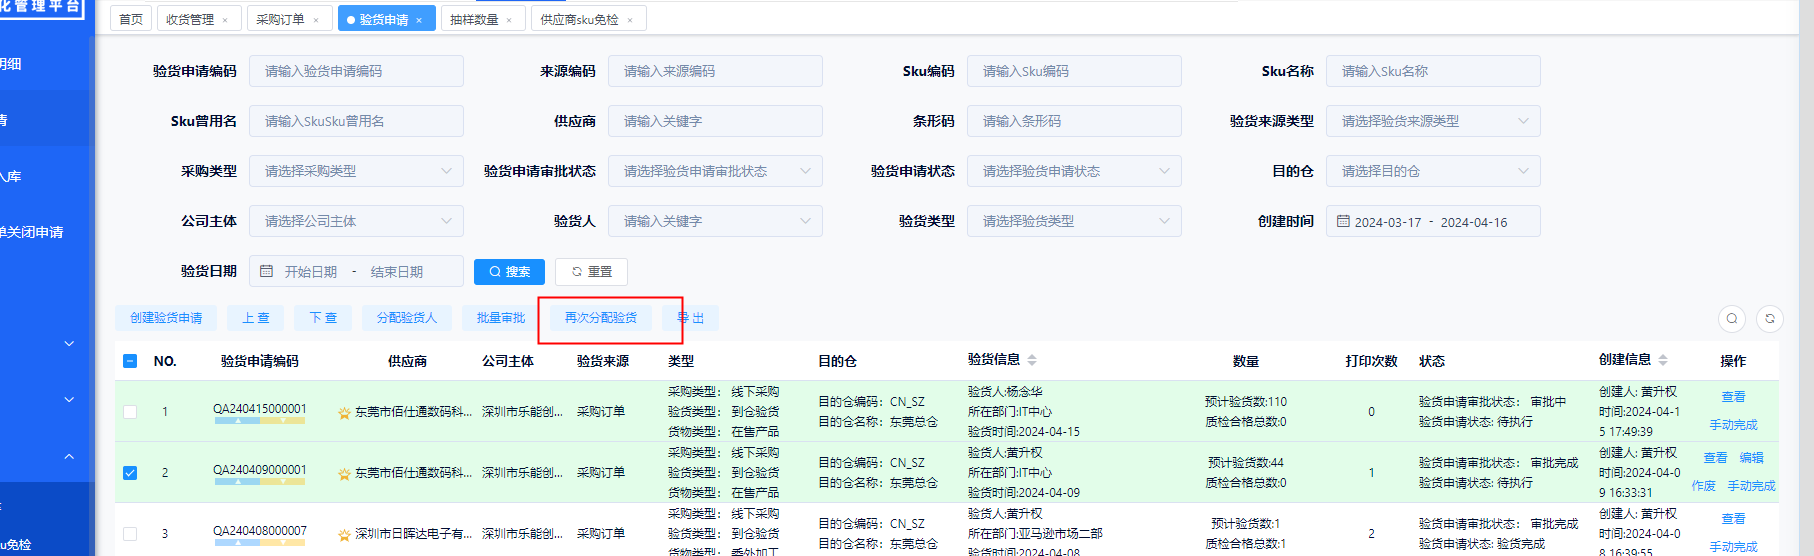Open the 验货来源类型 dropdown
The image size is (1814, 556).
point(1433,121)
